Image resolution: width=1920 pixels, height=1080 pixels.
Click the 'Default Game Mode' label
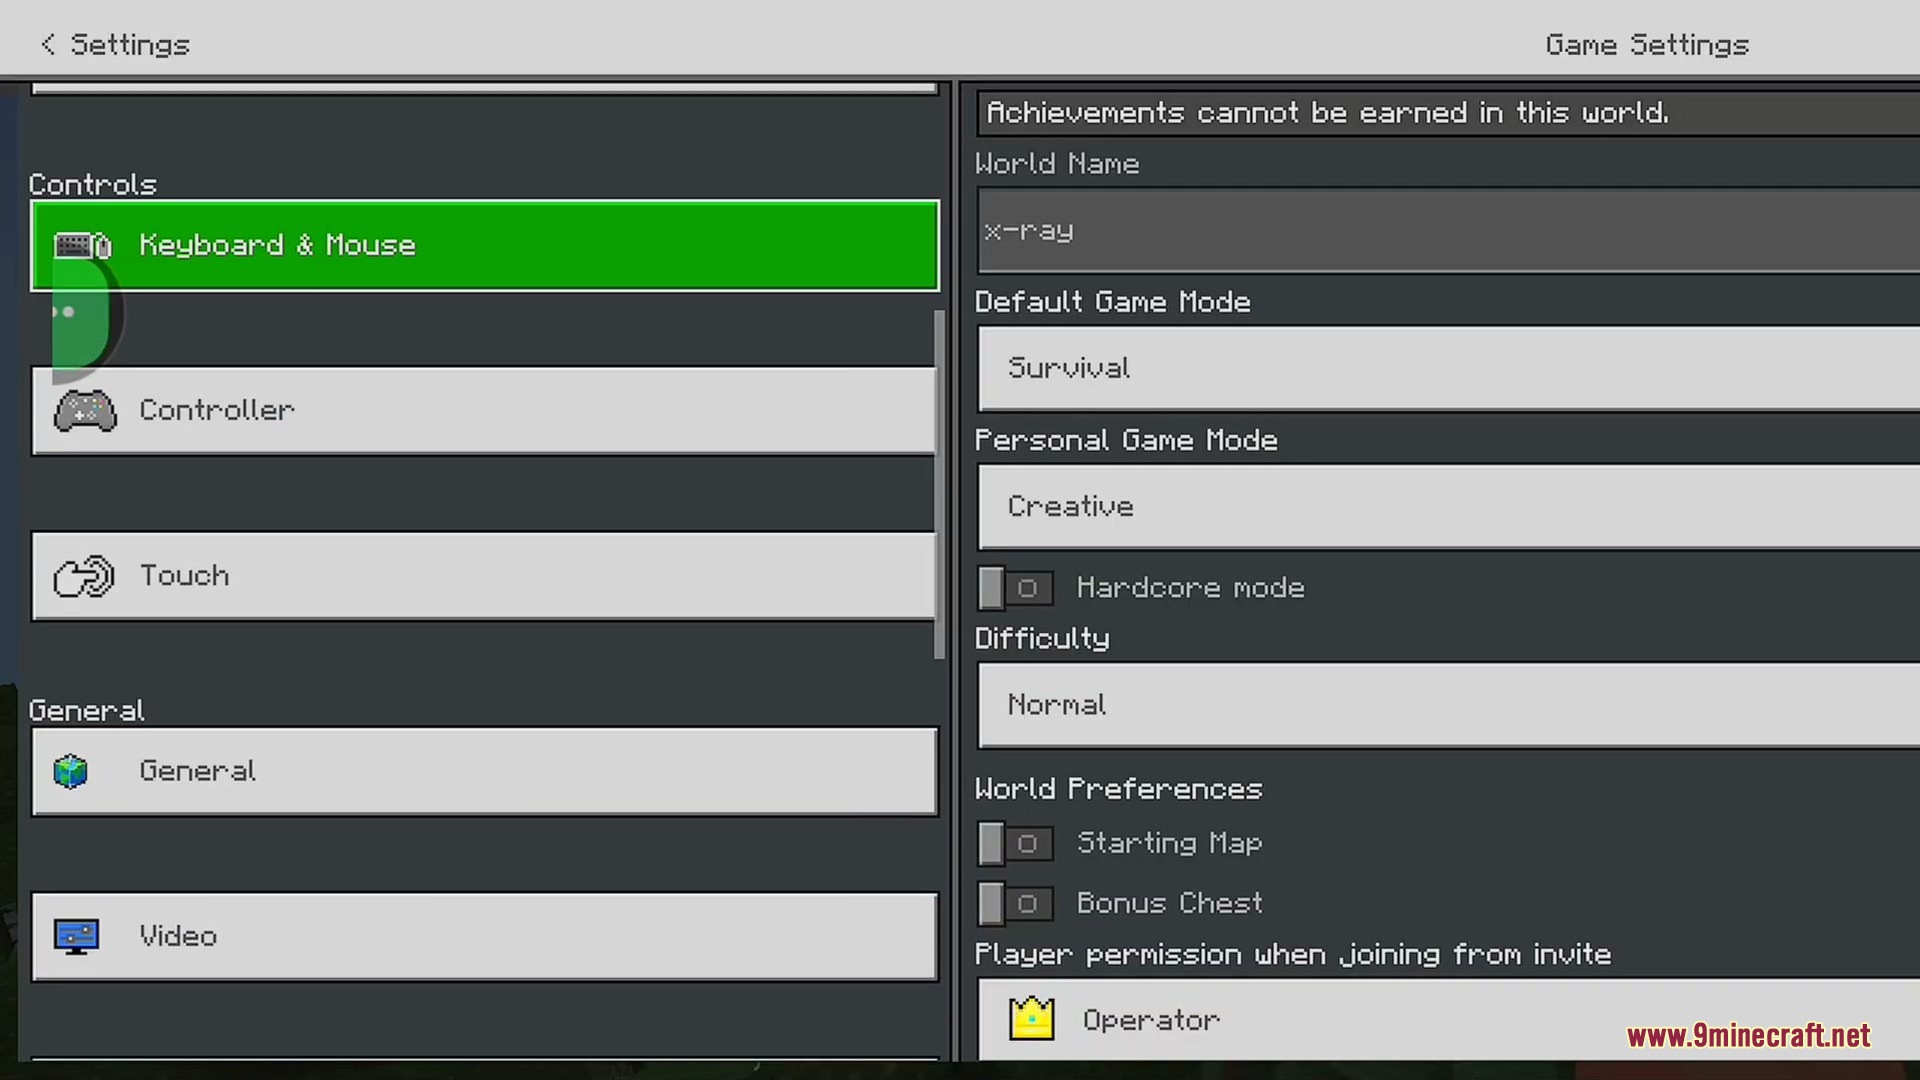point(1113,302)
